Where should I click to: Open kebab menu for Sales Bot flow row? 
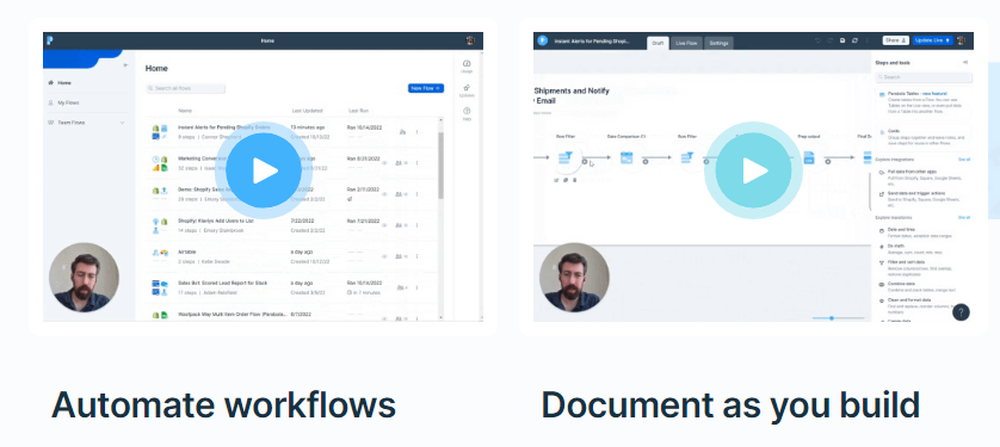(417, 288)
